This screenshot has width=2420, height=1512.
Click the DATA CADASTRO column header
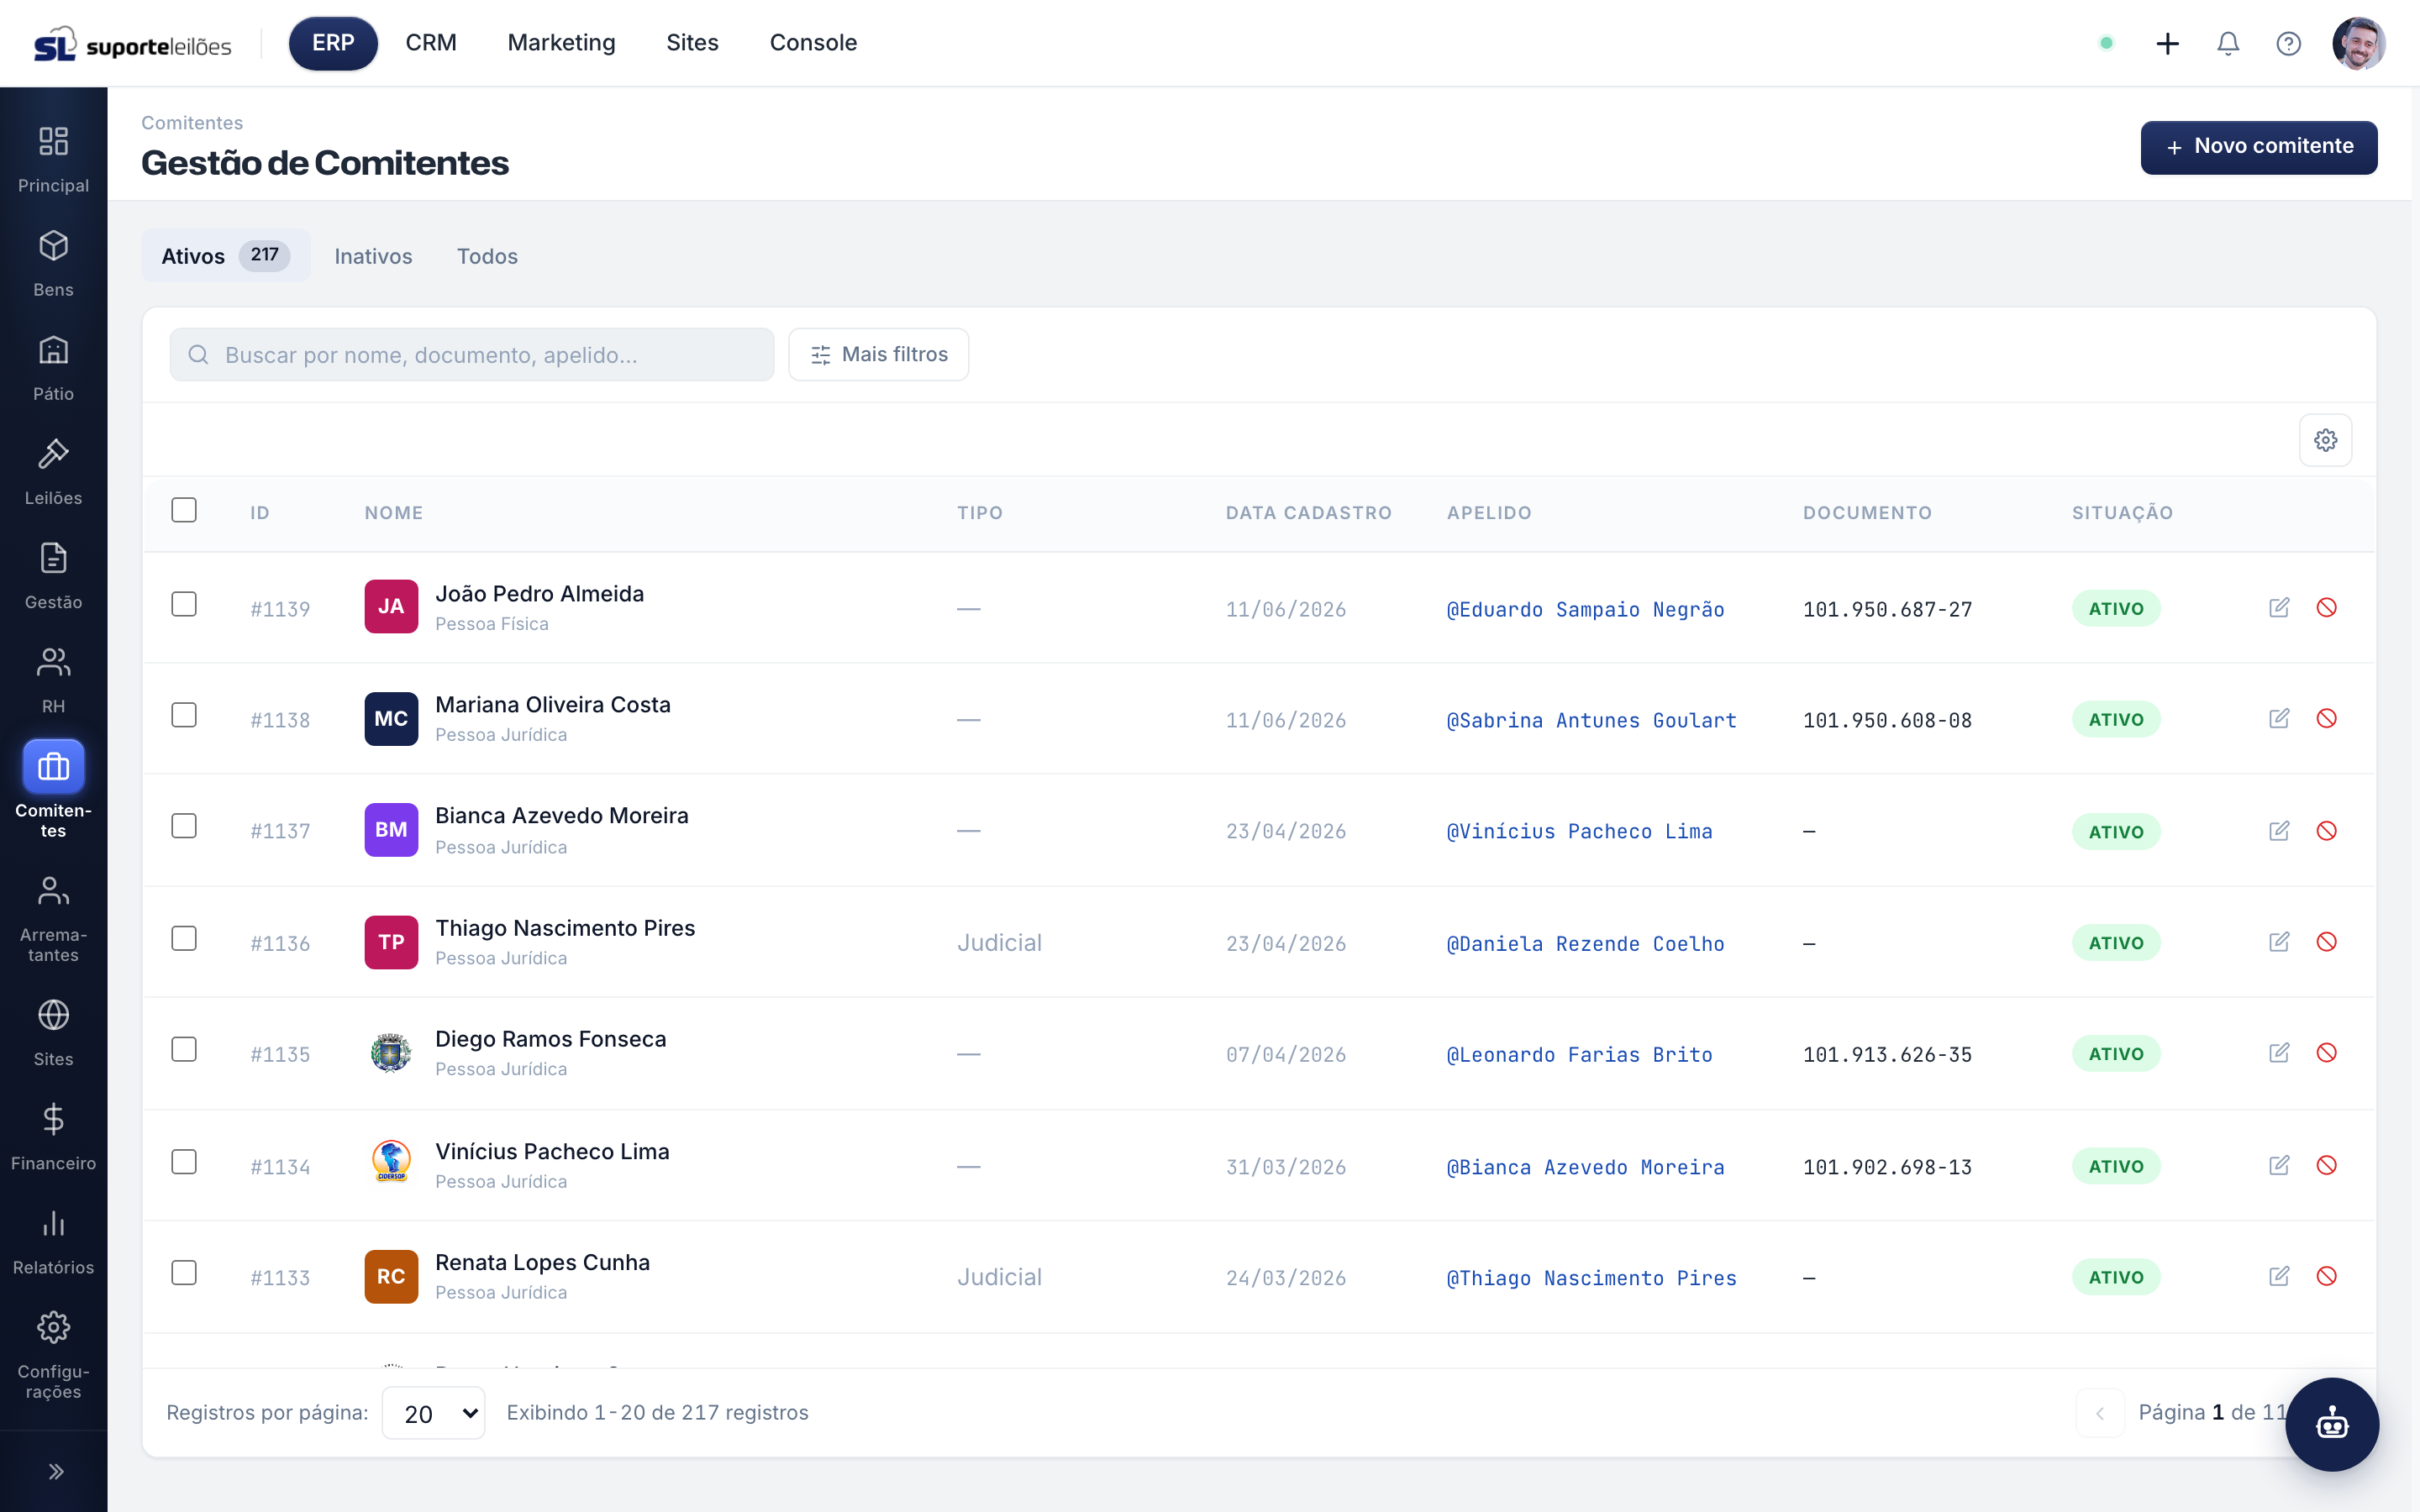[x=1308, y=513]
